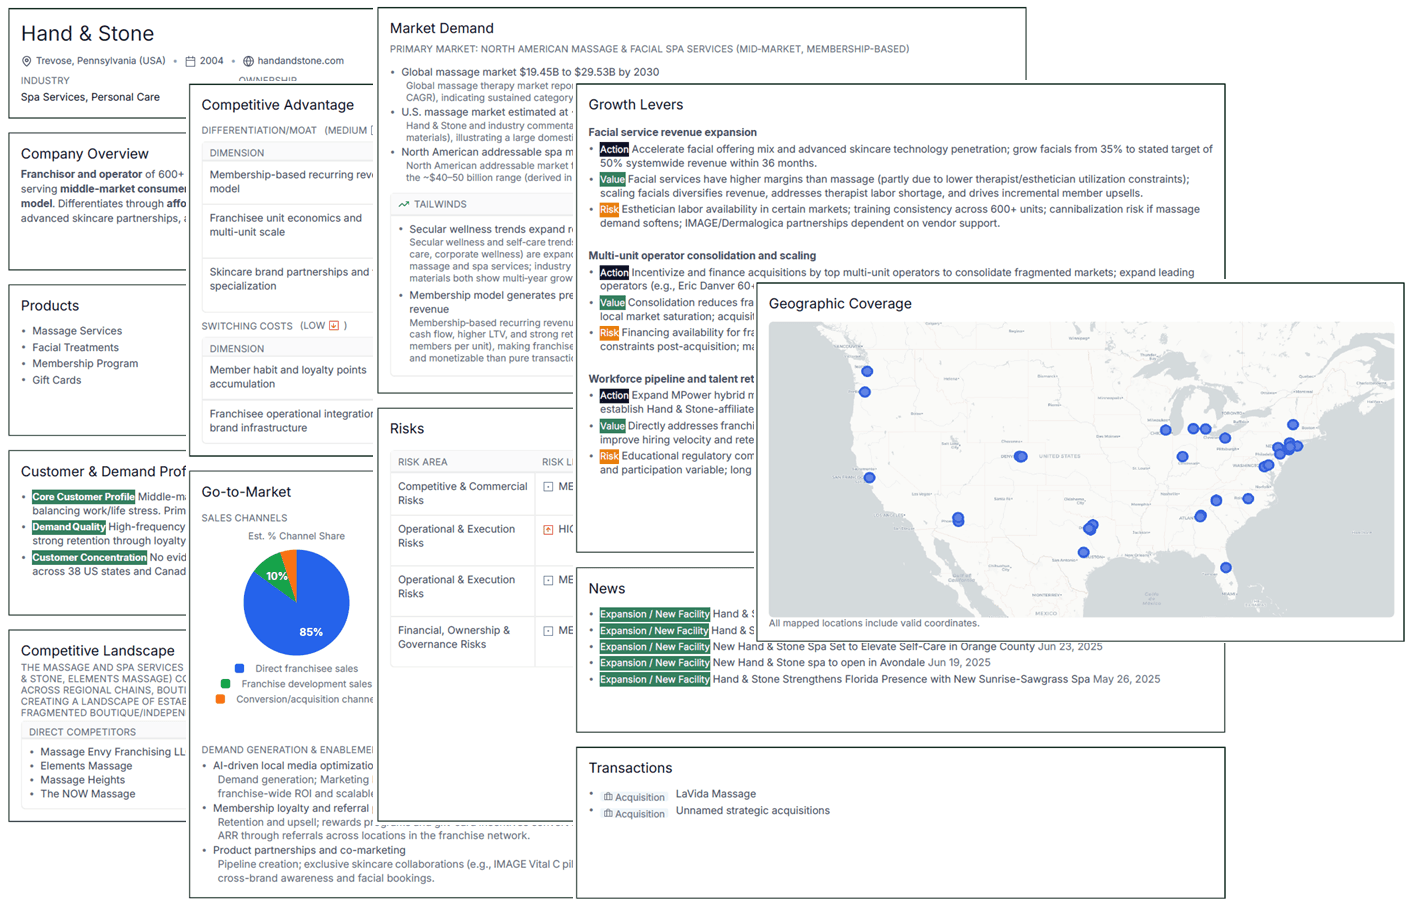The height and width of the screenshot is (909, 1416).
Task: Select the calendar icon beside founding year 2004
Action: pyautogui.click(x=191, y=61)
